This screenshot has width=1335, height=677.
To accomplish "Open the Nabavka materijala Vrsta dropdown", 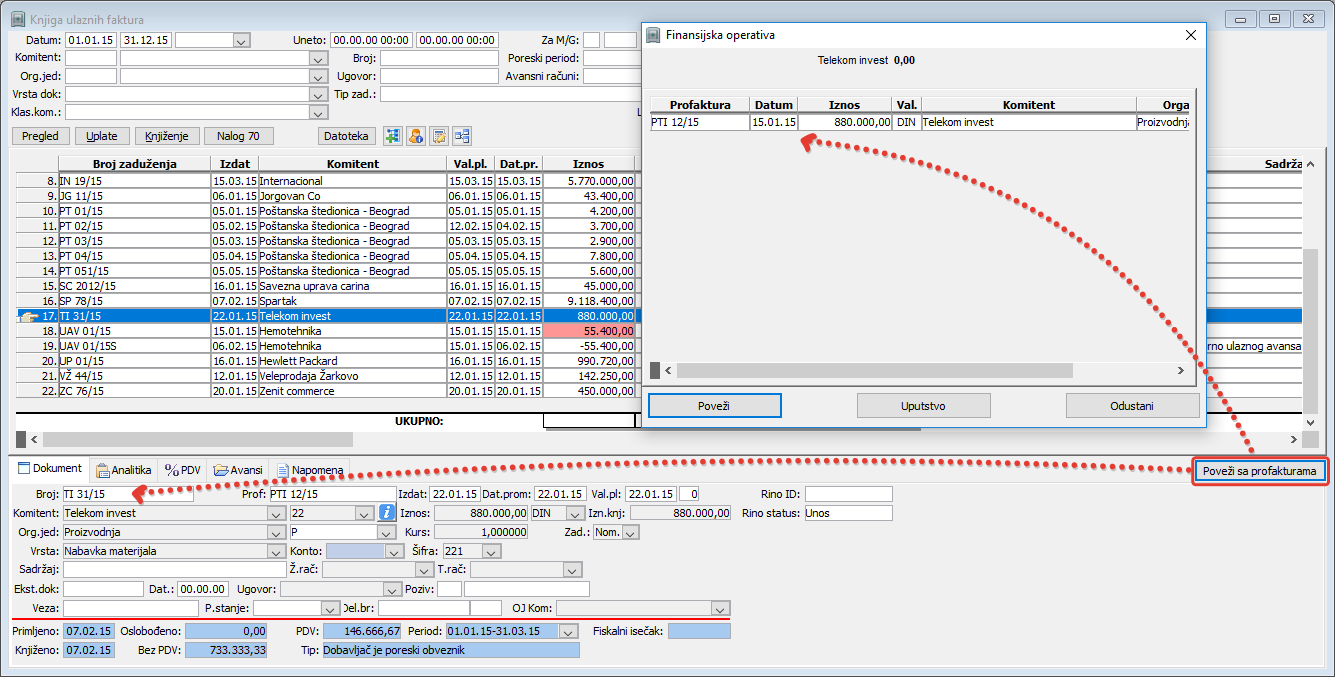I will [x=278, y=551].
